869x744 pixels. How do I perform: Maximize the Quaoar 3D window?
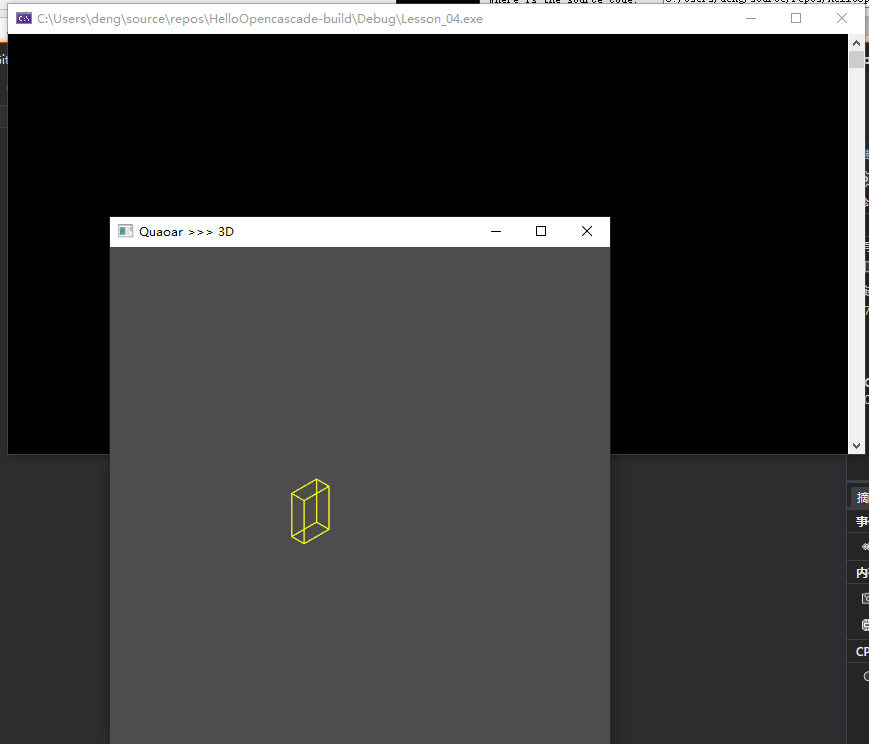540,231
